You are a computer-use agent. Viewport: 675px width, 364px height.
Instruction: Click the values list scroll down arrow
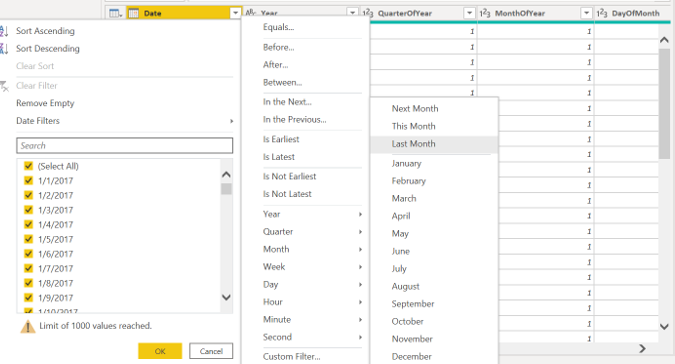tap(226, 297)
